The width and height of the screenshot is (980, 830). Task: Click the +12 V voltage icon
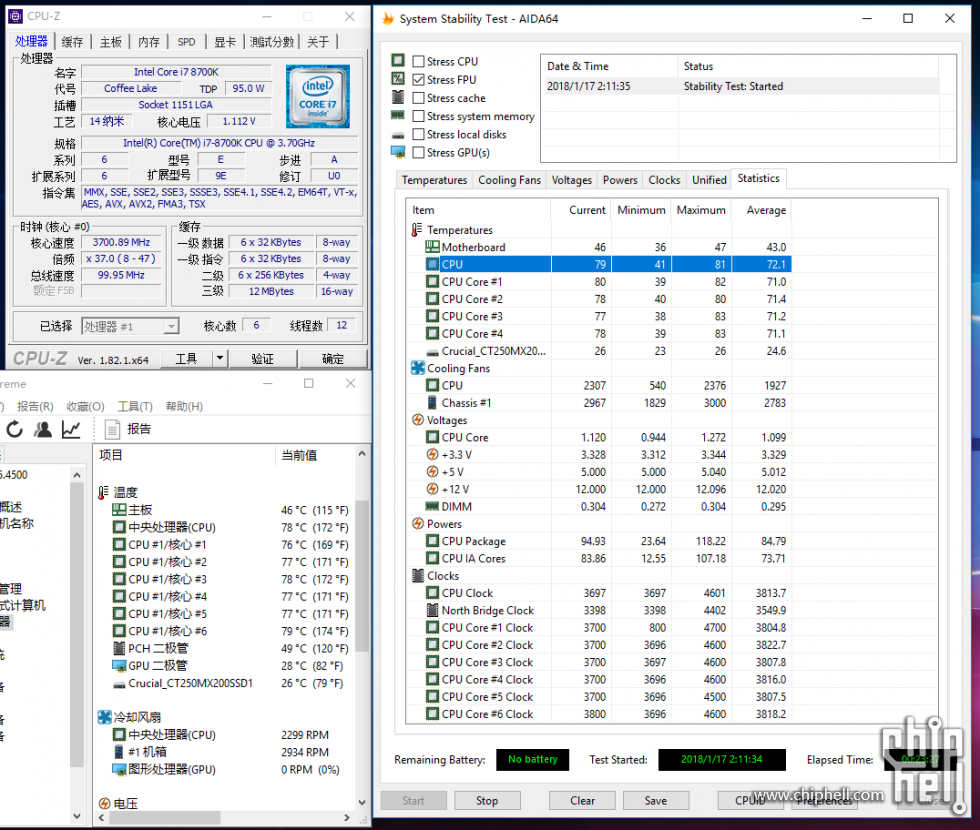432,489
